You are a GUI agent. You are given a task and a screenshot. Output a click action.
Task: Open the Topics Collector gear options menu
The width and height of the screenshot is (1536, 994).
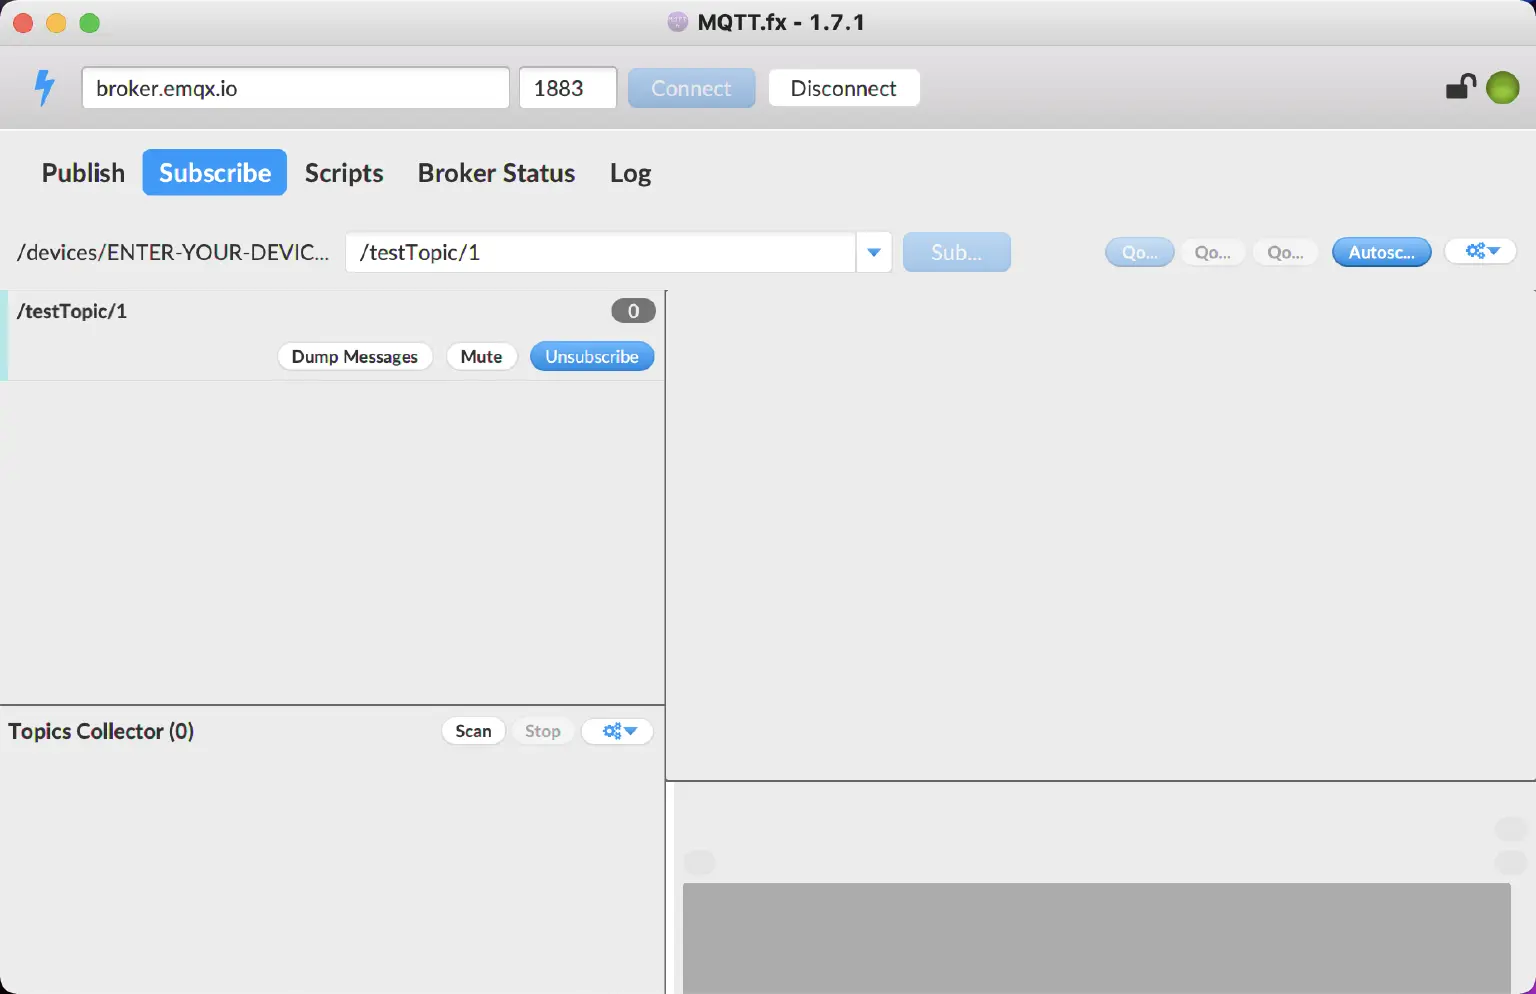coord(617,731)
